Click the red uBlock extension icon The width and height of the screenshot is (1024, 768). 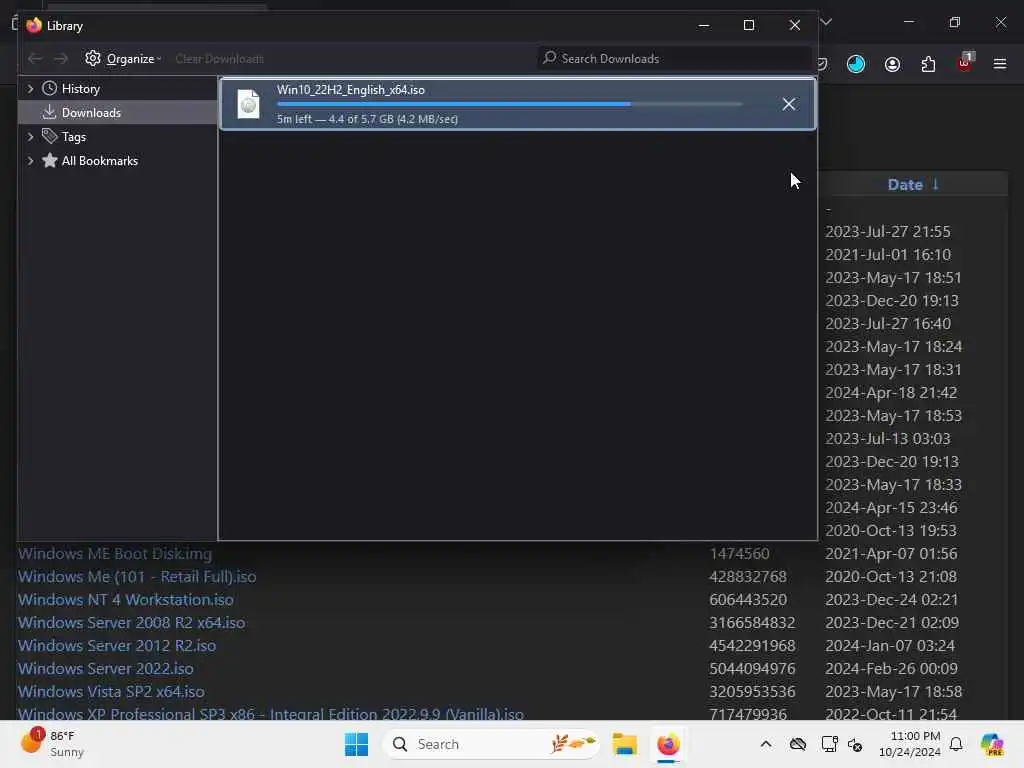[x=965, y=63]
